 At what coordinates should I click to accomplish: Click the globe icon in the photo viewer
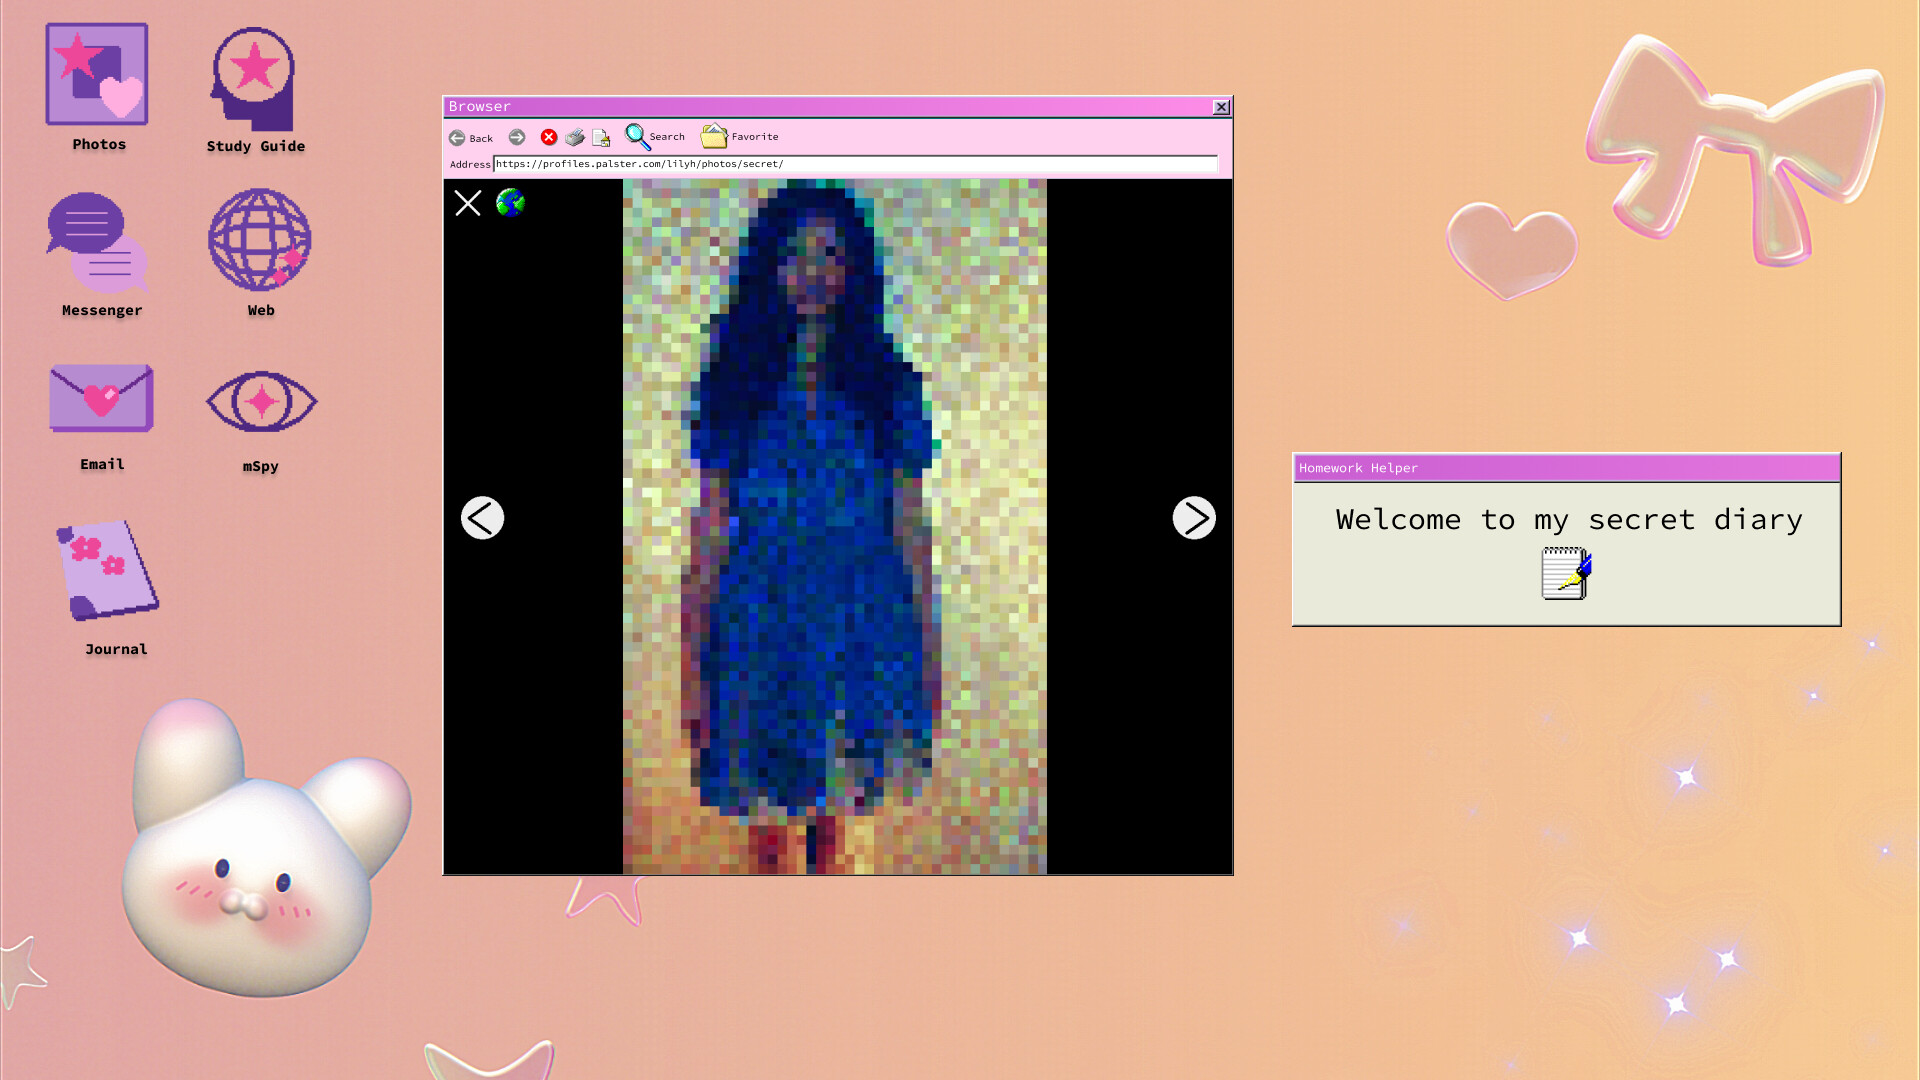pos(510,203)
